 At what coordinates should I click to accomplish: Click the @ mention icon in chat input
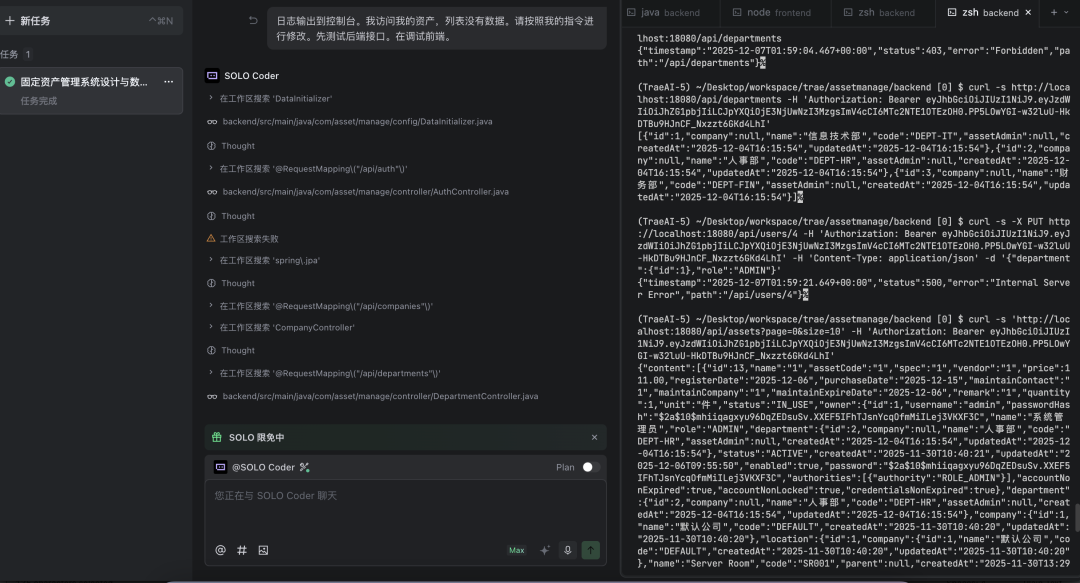[x=220, y=550]
